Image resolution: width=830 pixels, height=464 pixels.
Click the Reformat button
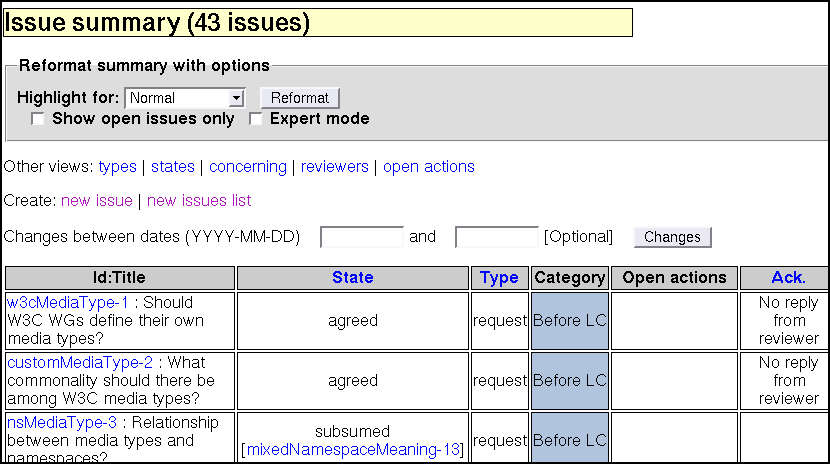pos(300,98)
